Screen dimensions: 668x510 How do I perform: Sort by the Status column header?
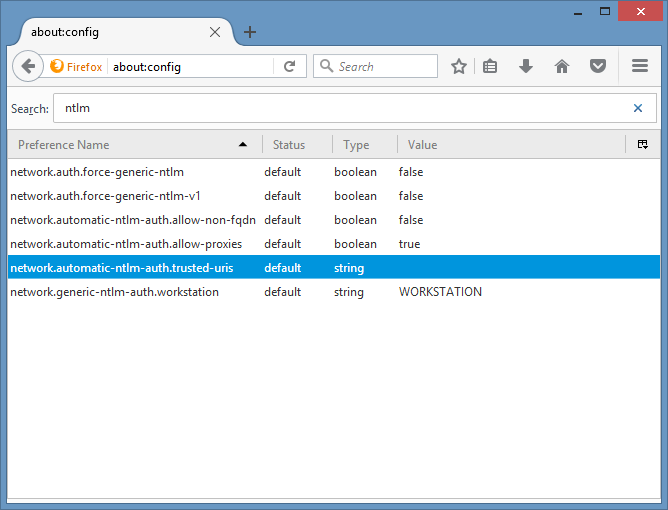297,145
